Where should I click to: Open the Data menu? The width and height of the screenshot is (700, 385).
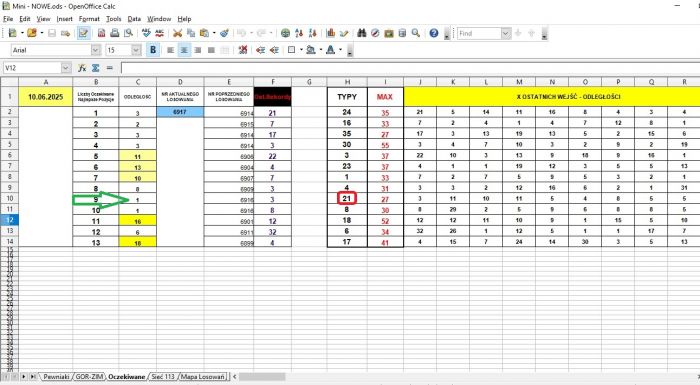pyautogui.click(x=134, y=19)
